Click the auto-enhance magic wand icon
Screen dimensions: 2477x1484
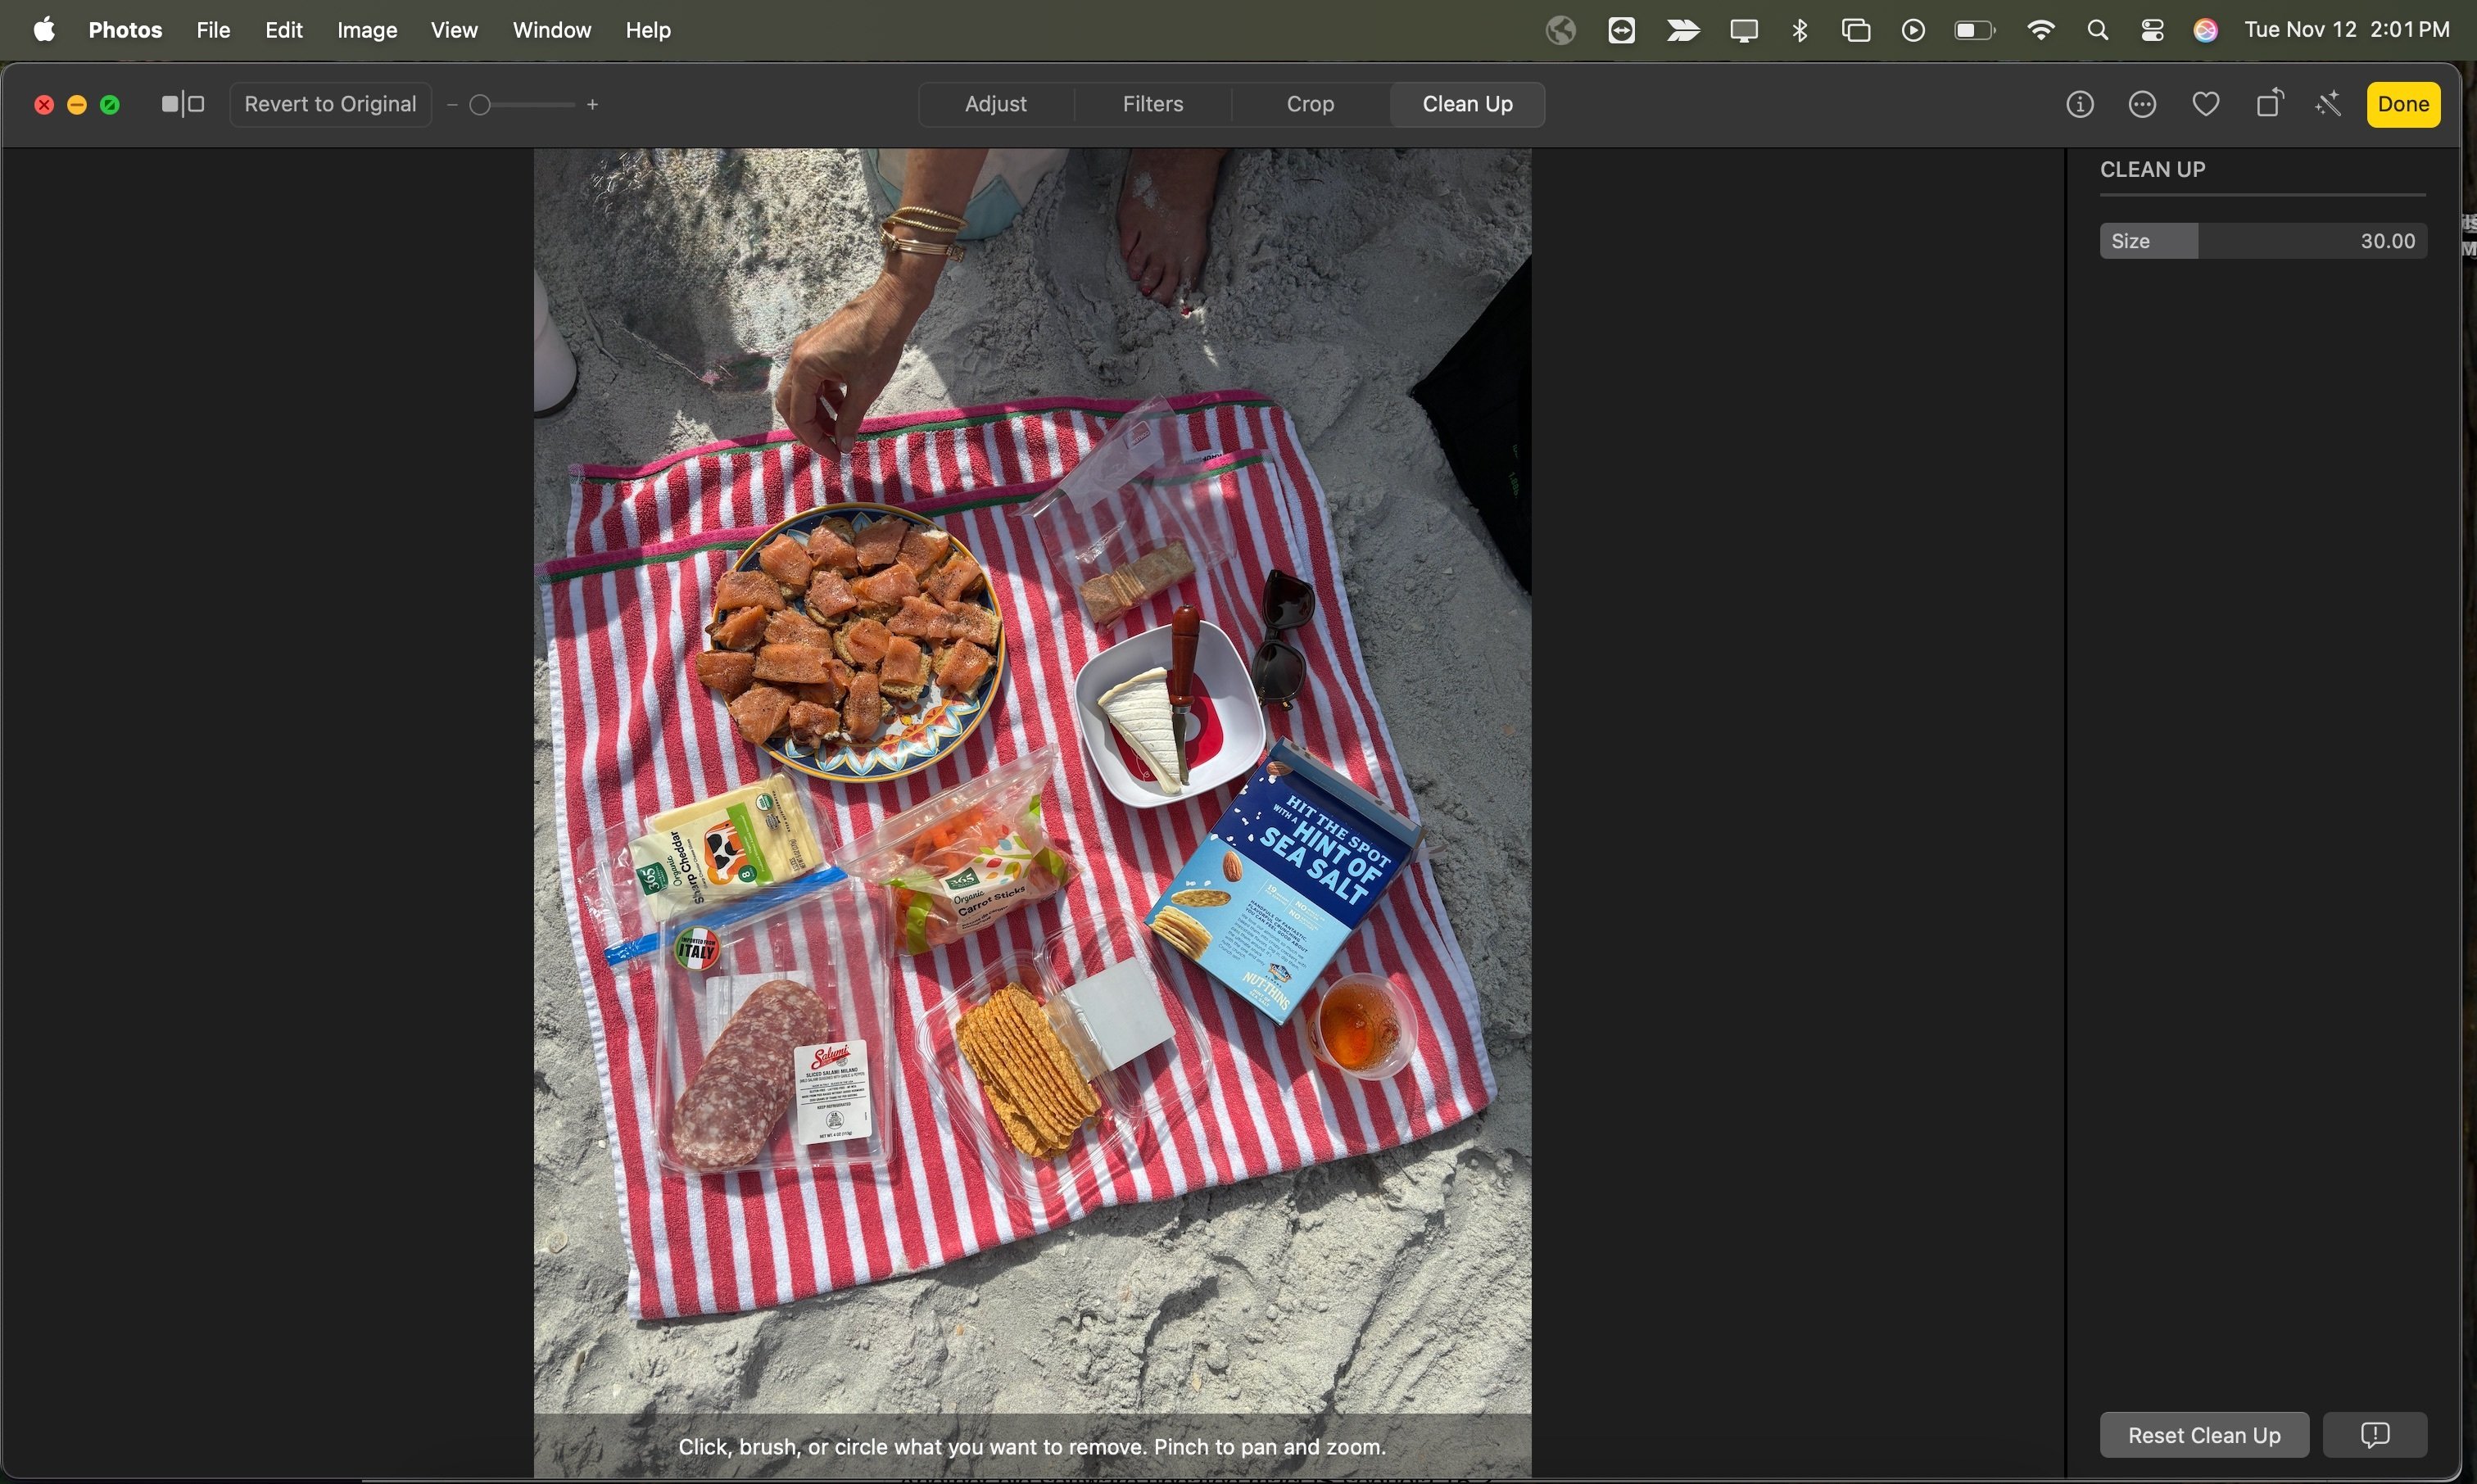point(2329,105)
